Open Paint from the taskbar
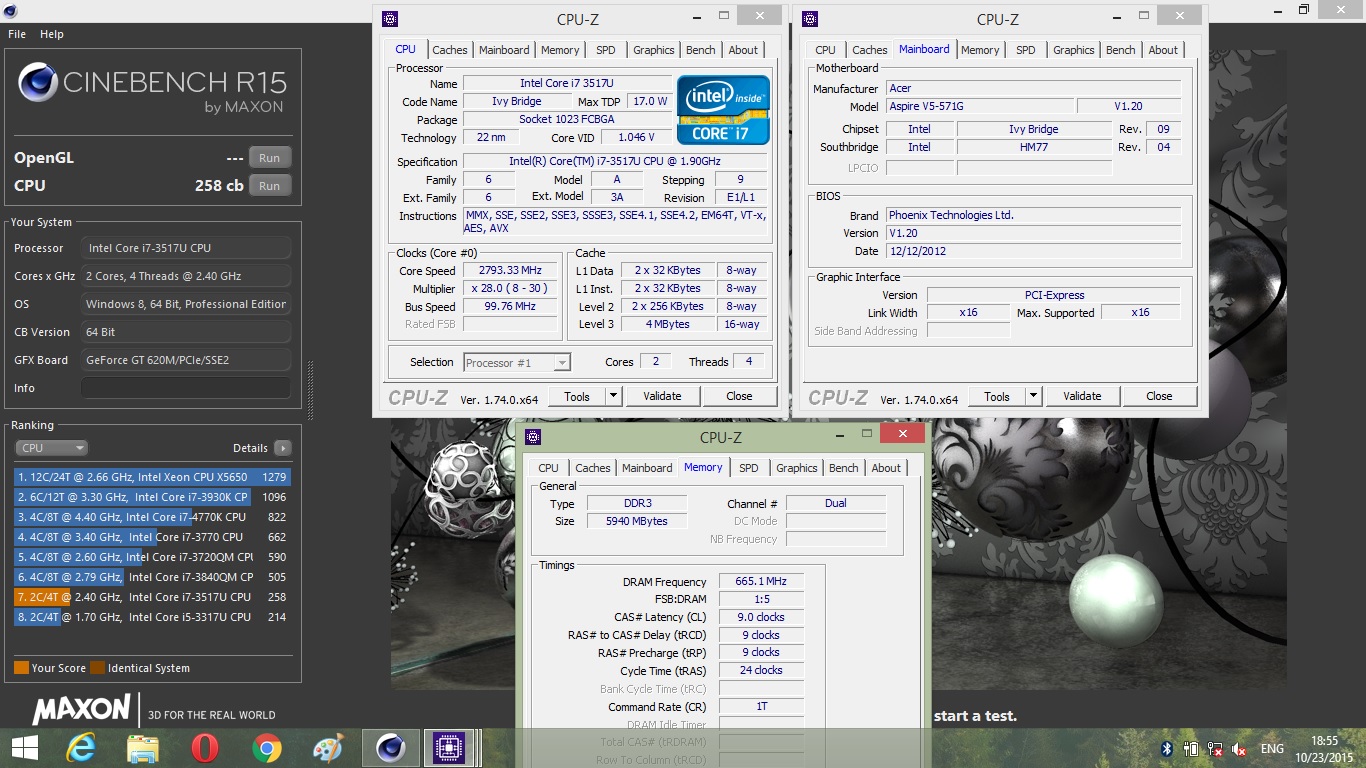This screenshot has width=1366, height=768. 328,748
